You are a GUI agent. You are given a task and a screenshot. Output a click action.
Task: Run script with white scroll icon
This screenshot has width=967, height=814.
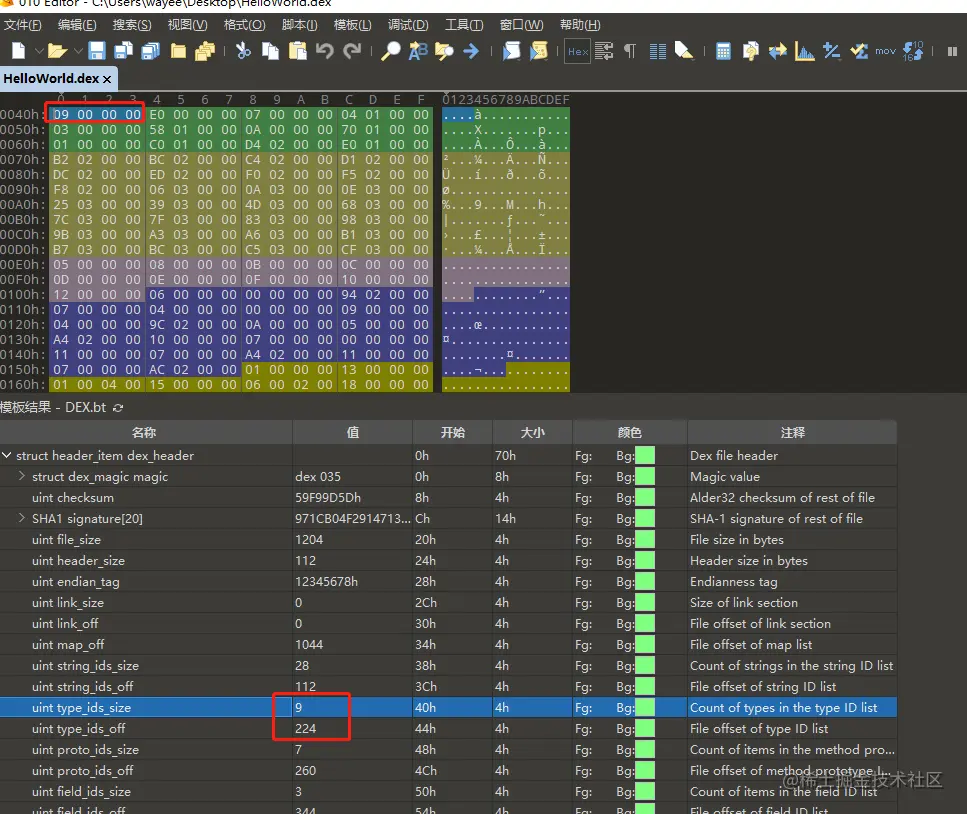(x=511, y=51)
